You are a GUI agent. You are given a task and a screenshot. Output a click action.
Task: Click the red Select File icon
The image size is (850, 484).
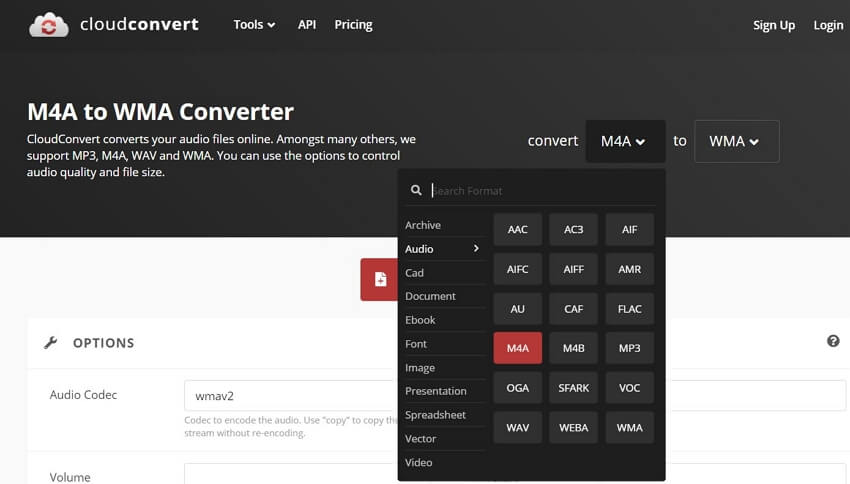coord(380,279)
